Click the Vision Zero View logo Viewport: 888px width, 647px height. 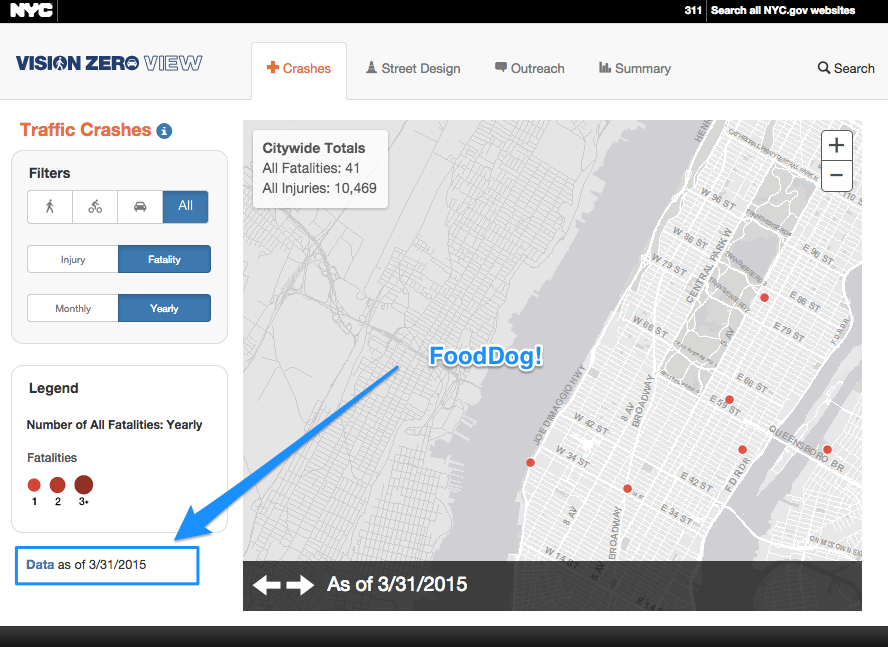pyautogui.click(x=109, y=63)
